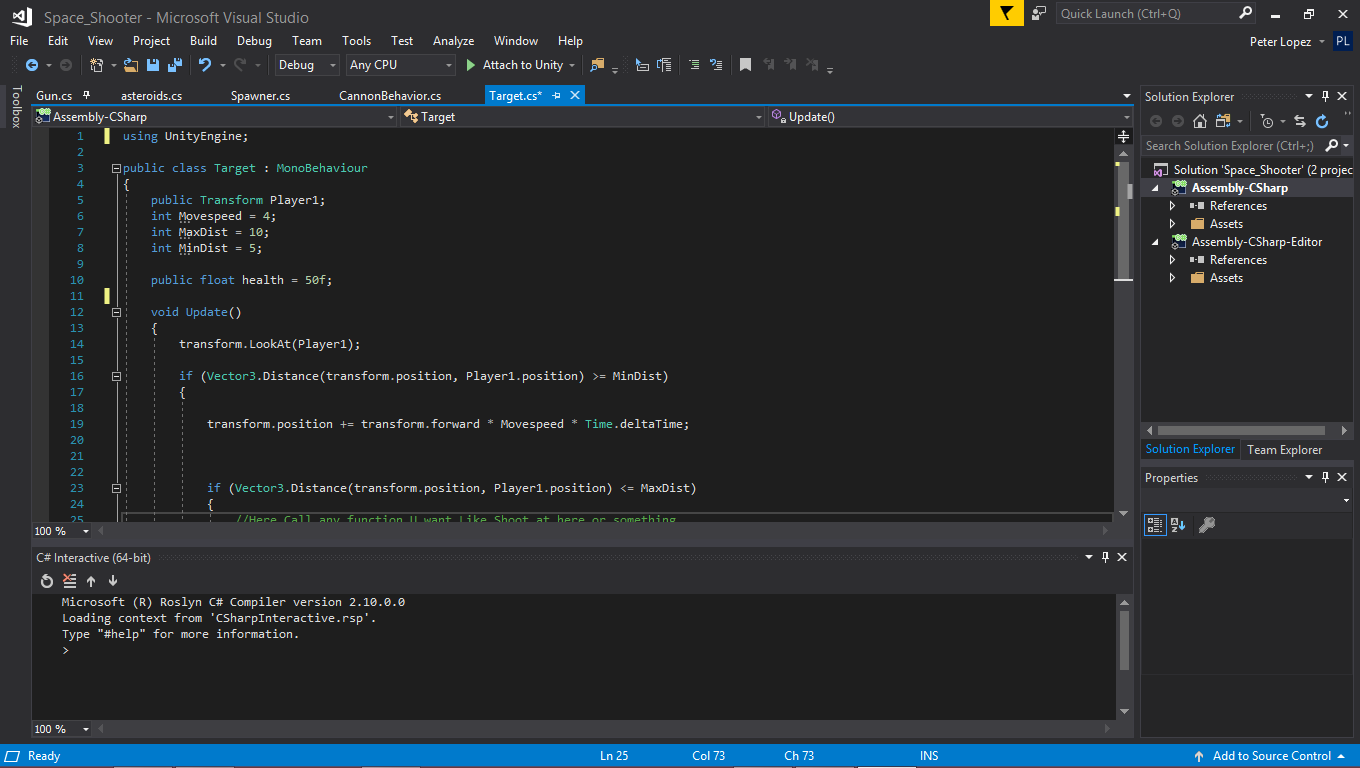Open the Debug configuration dropdown

[x=308, y=65]
